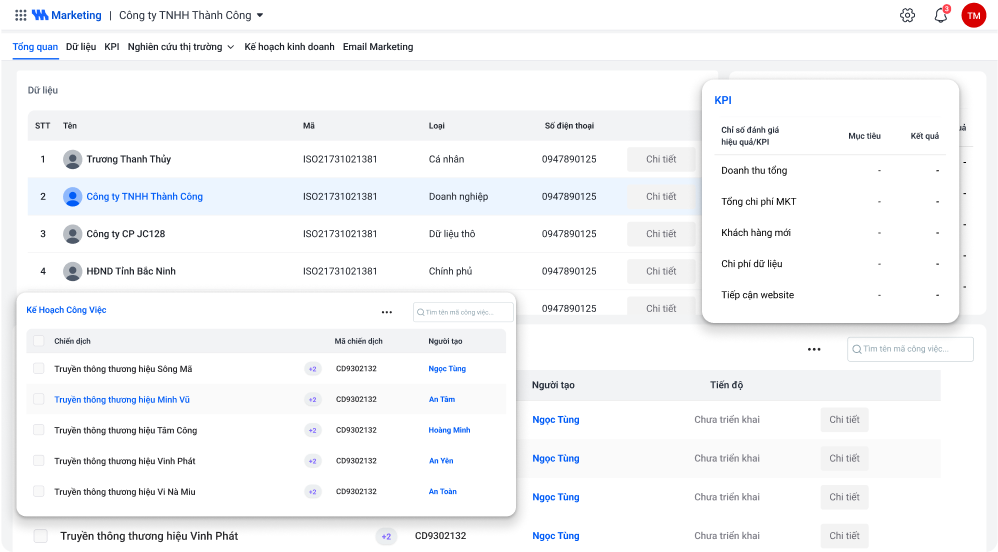The image size is (998, 552).
Task: Check Truyền thông thương hiệu Sông Mã
Action: pyautogui.click(x=39, y=369)
